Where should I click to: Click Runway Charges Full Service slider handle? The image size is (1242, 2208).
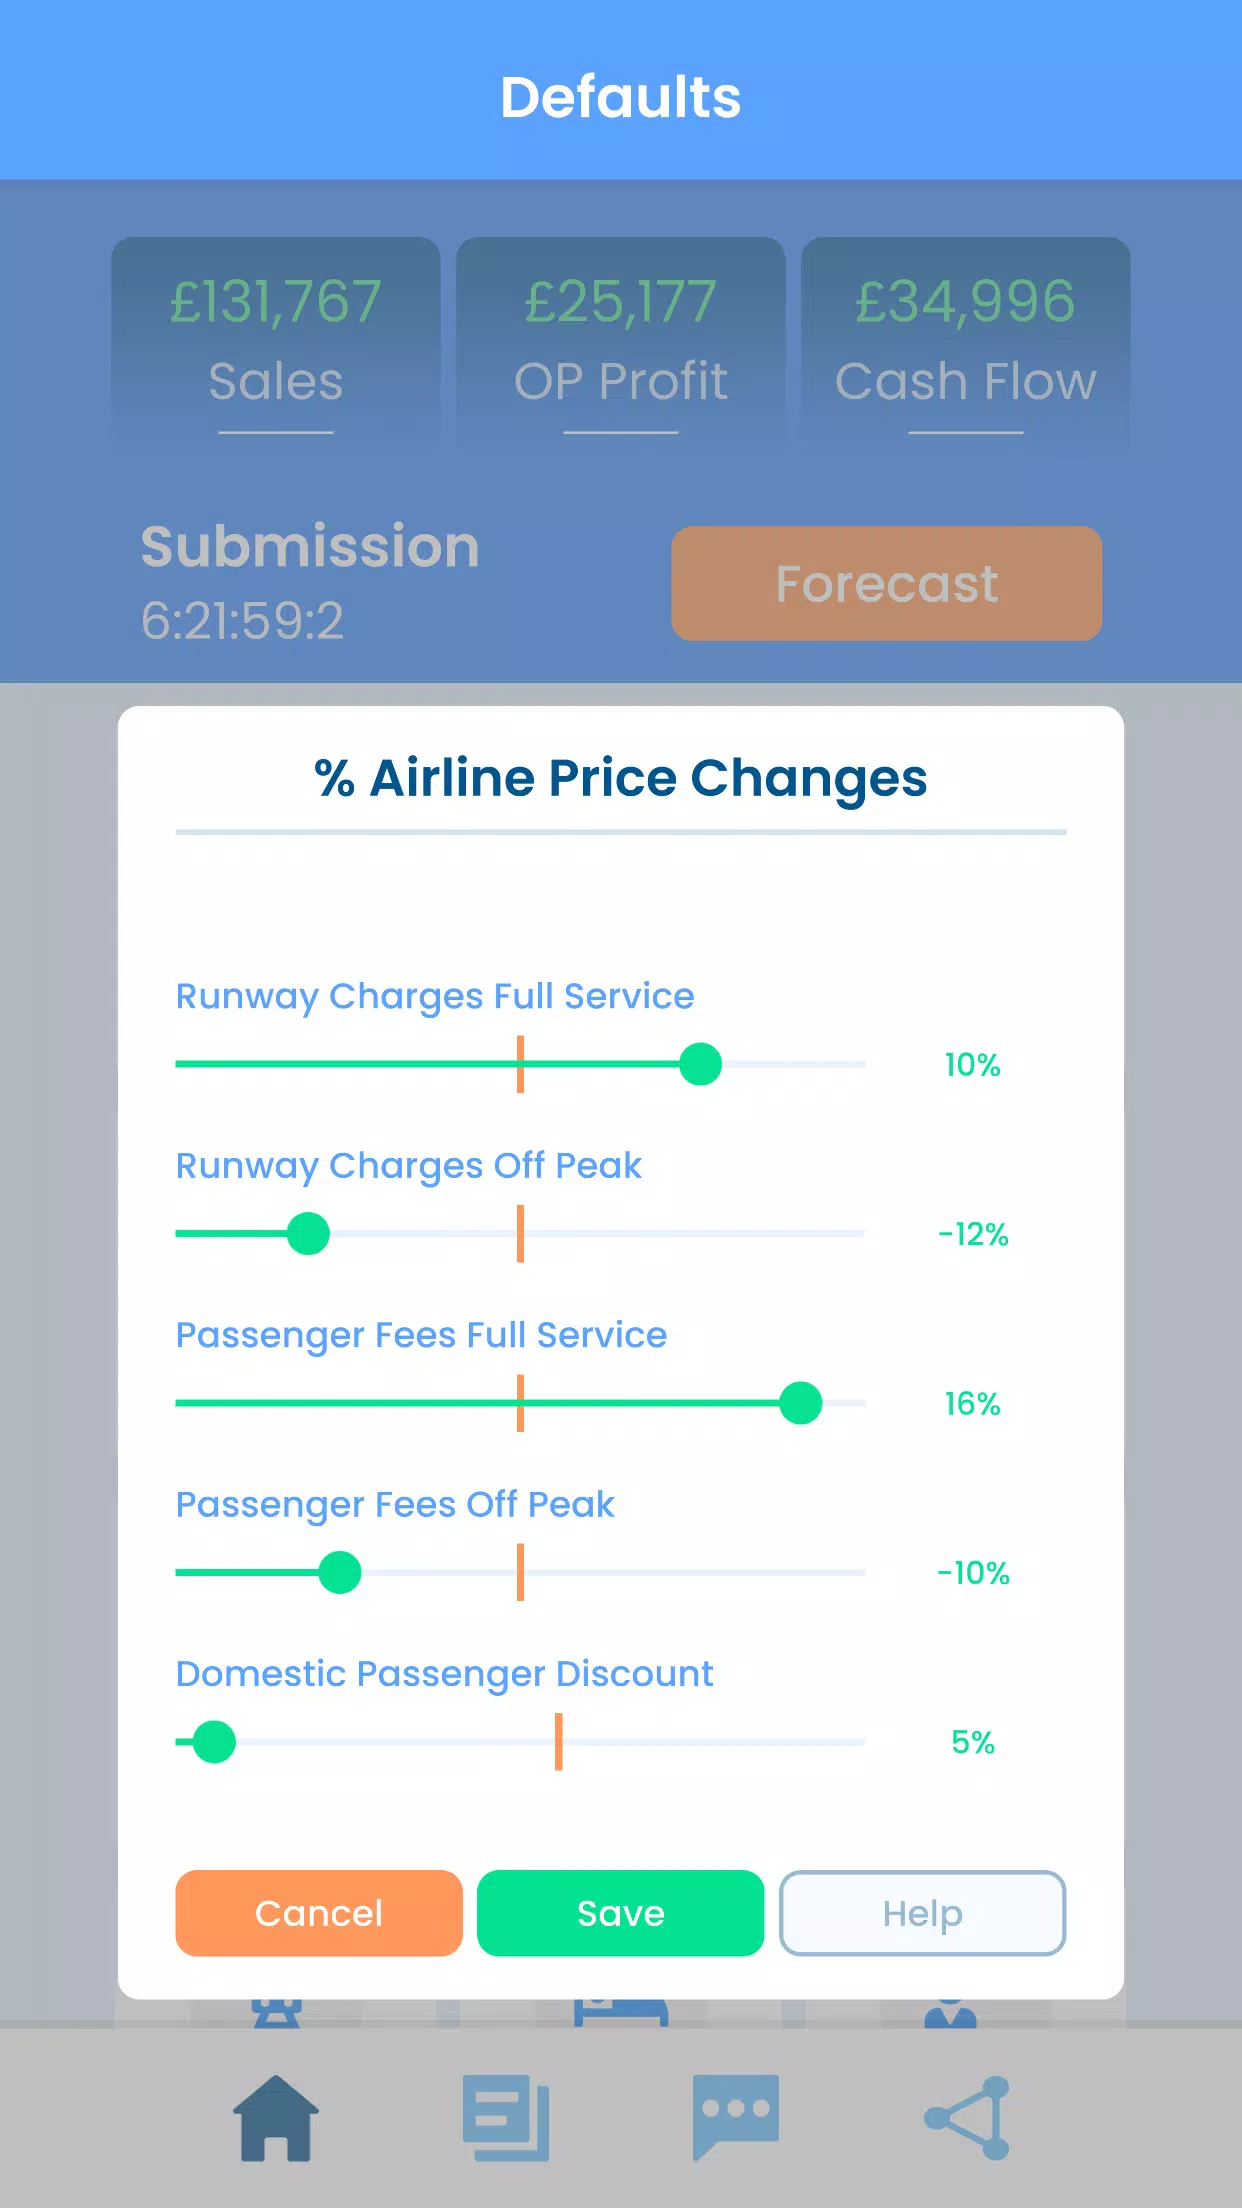pos(700,1064)
